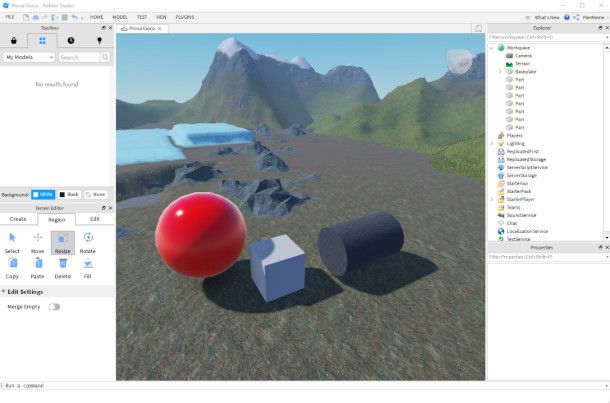Click the Undo arrow icon

click(x=74, y=17)
